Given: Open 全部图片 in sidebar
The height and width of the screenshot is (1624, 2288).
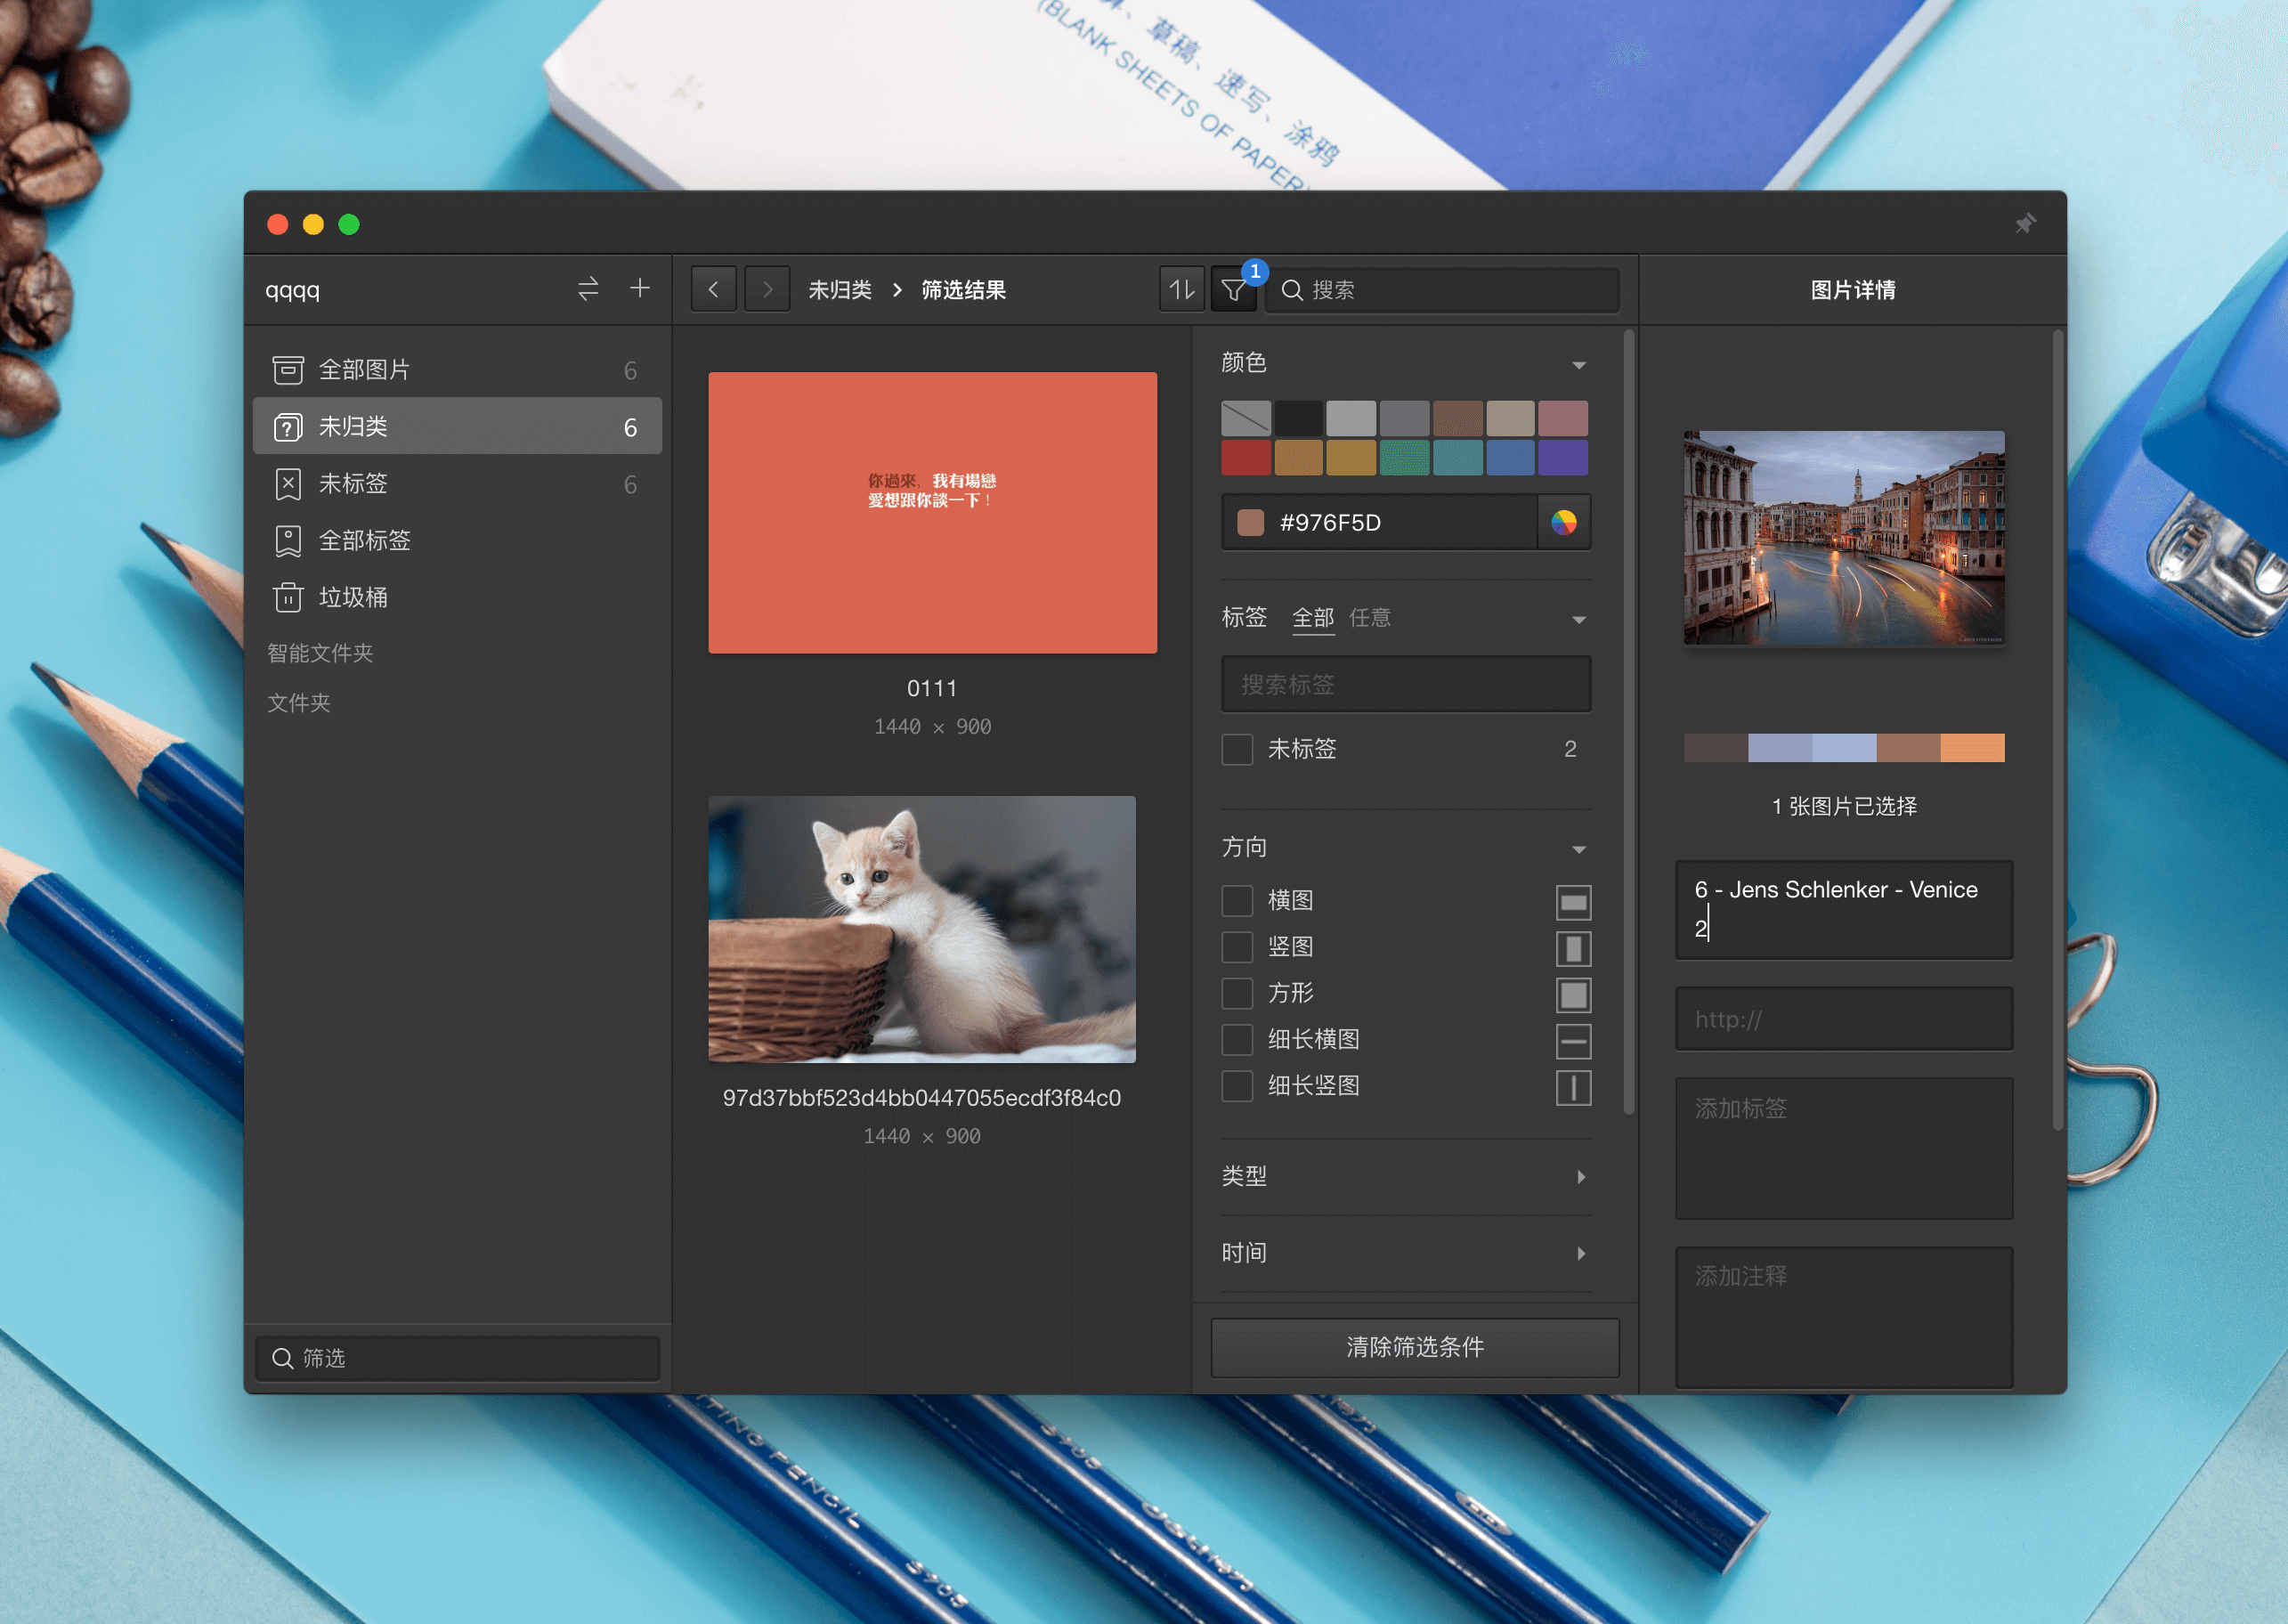Looking at the screenshot, I should pos(457,370).
